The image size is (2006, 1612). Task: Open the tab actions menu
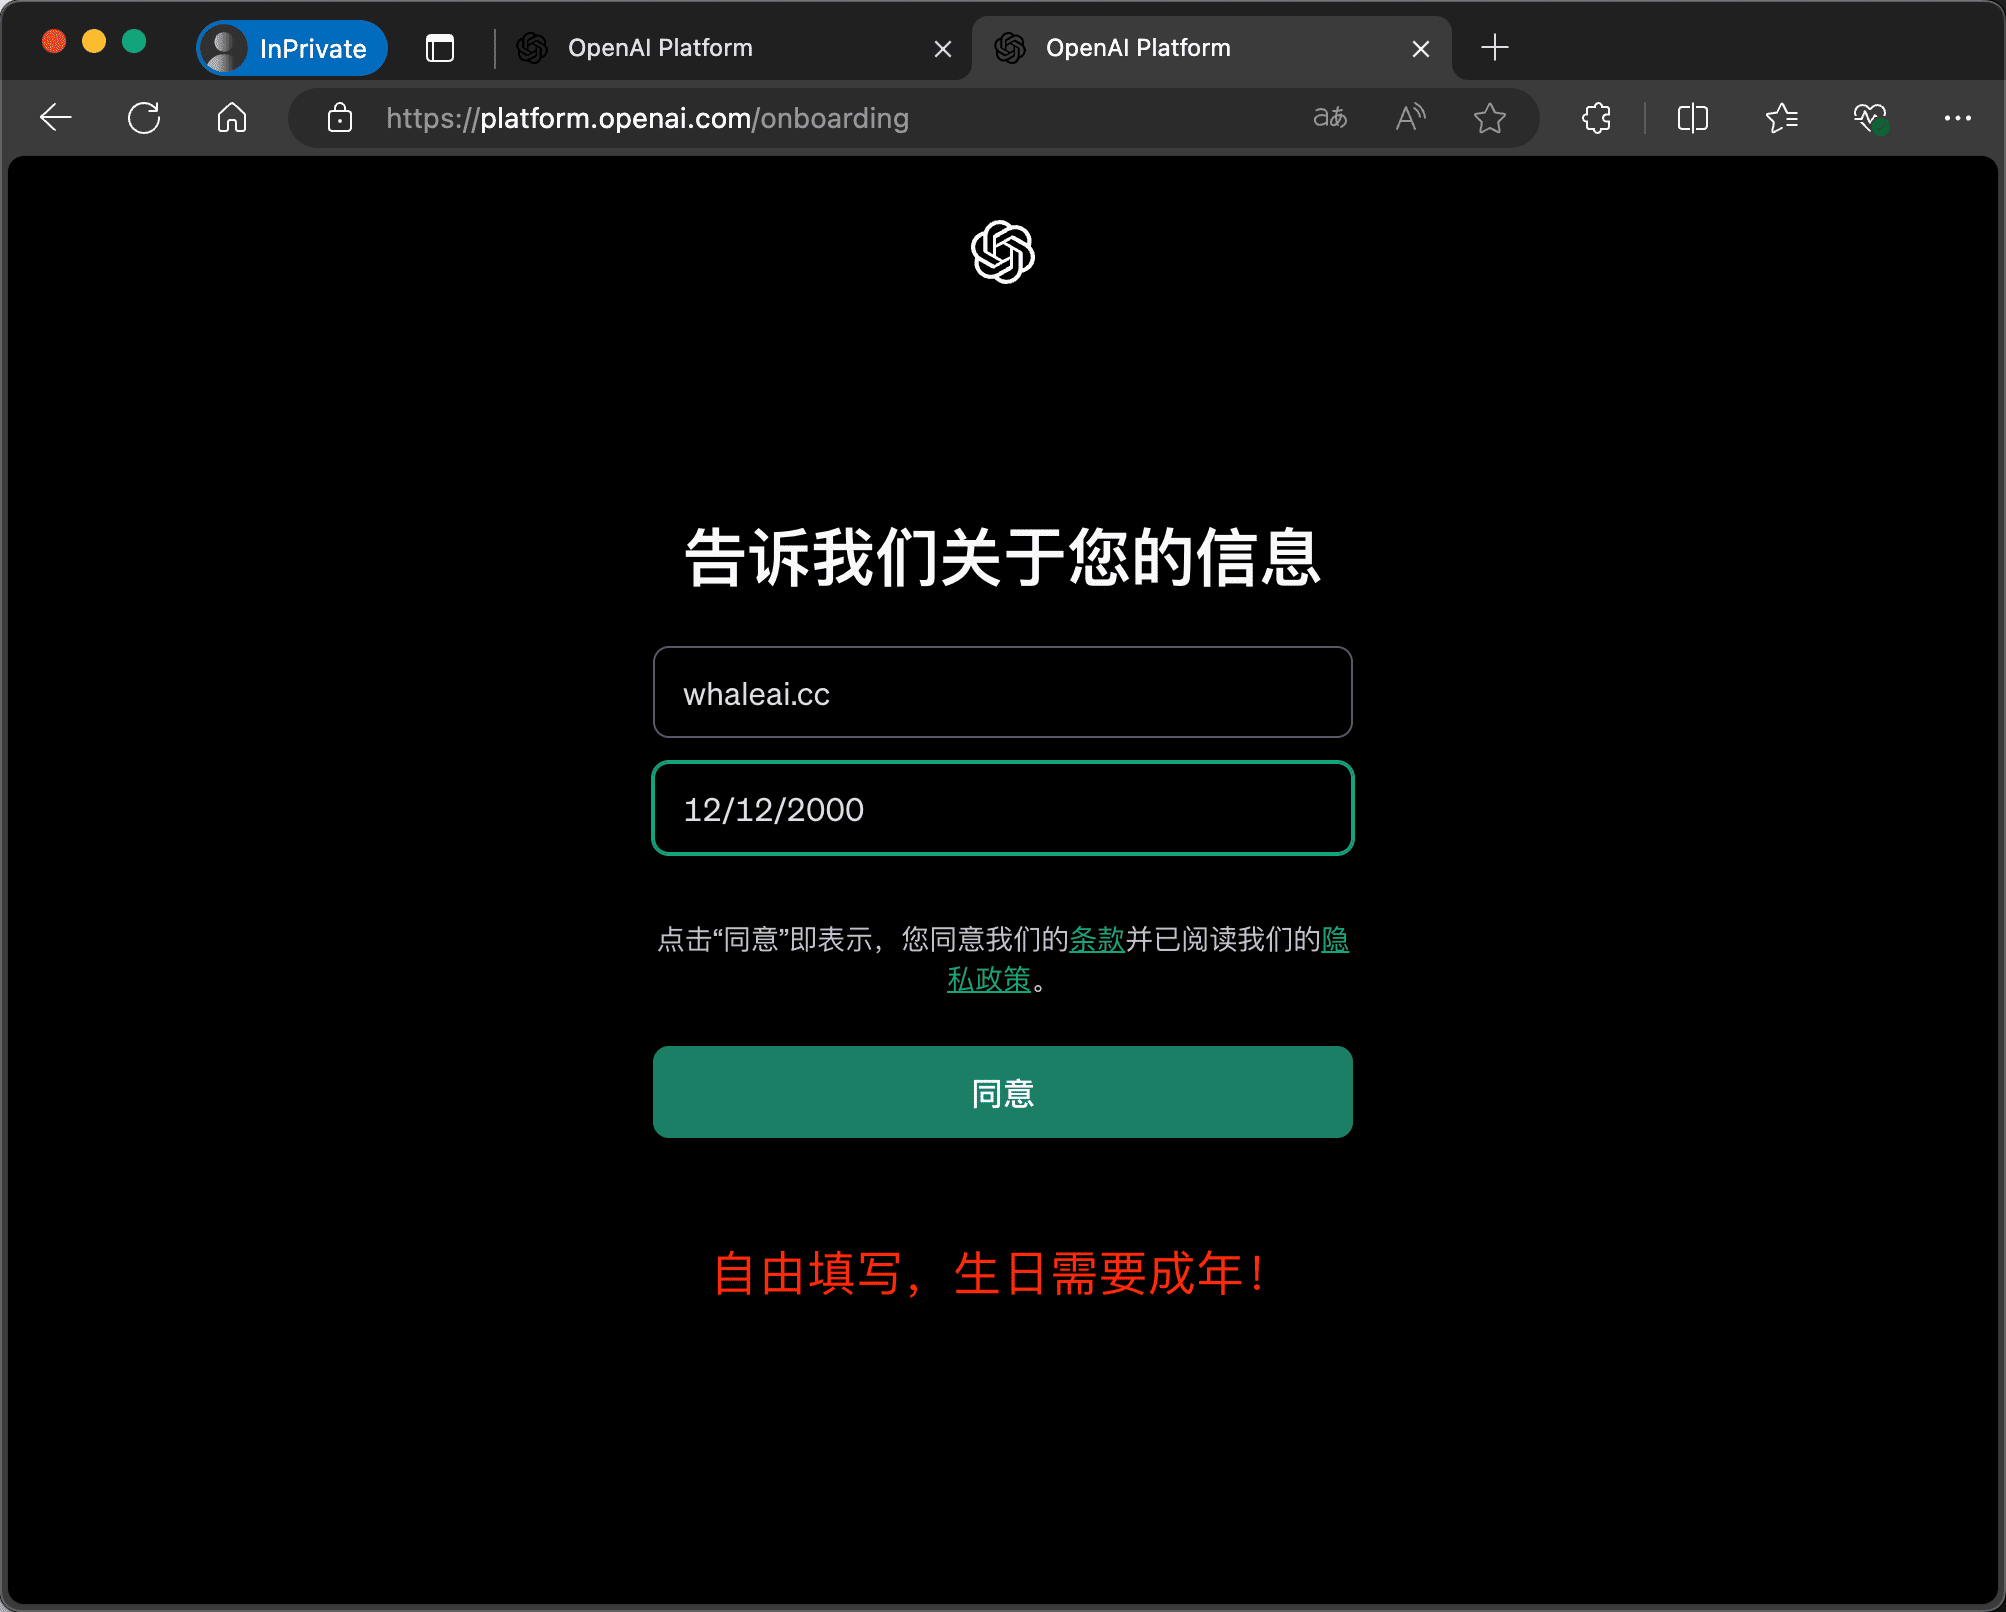click(440, 48)
